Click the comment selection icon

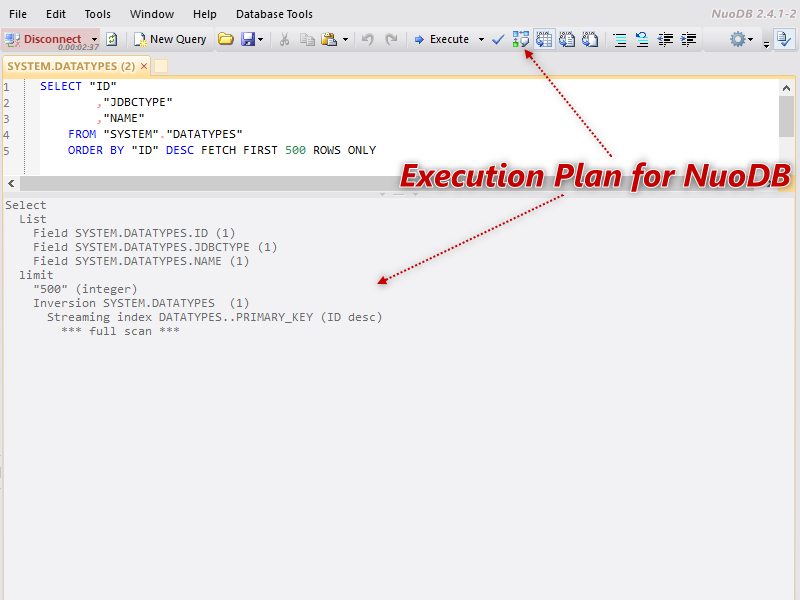click(642, 39)
